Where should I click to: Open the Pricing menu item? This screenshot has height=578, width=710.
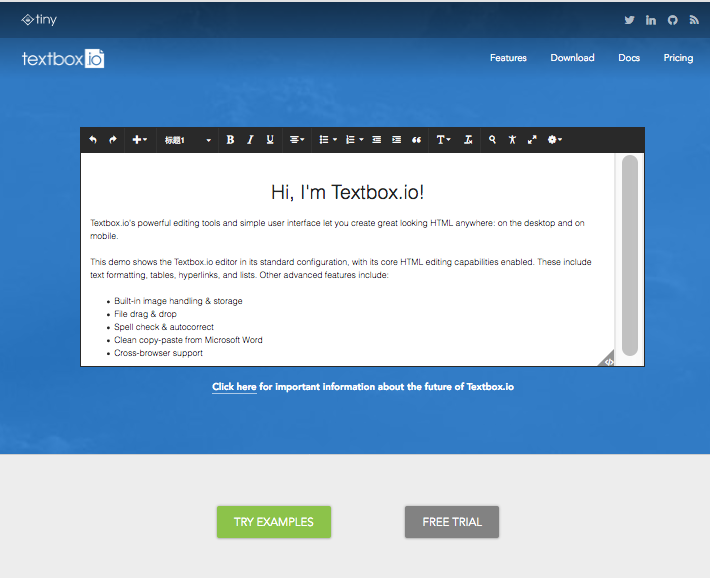tap(678, 58)
